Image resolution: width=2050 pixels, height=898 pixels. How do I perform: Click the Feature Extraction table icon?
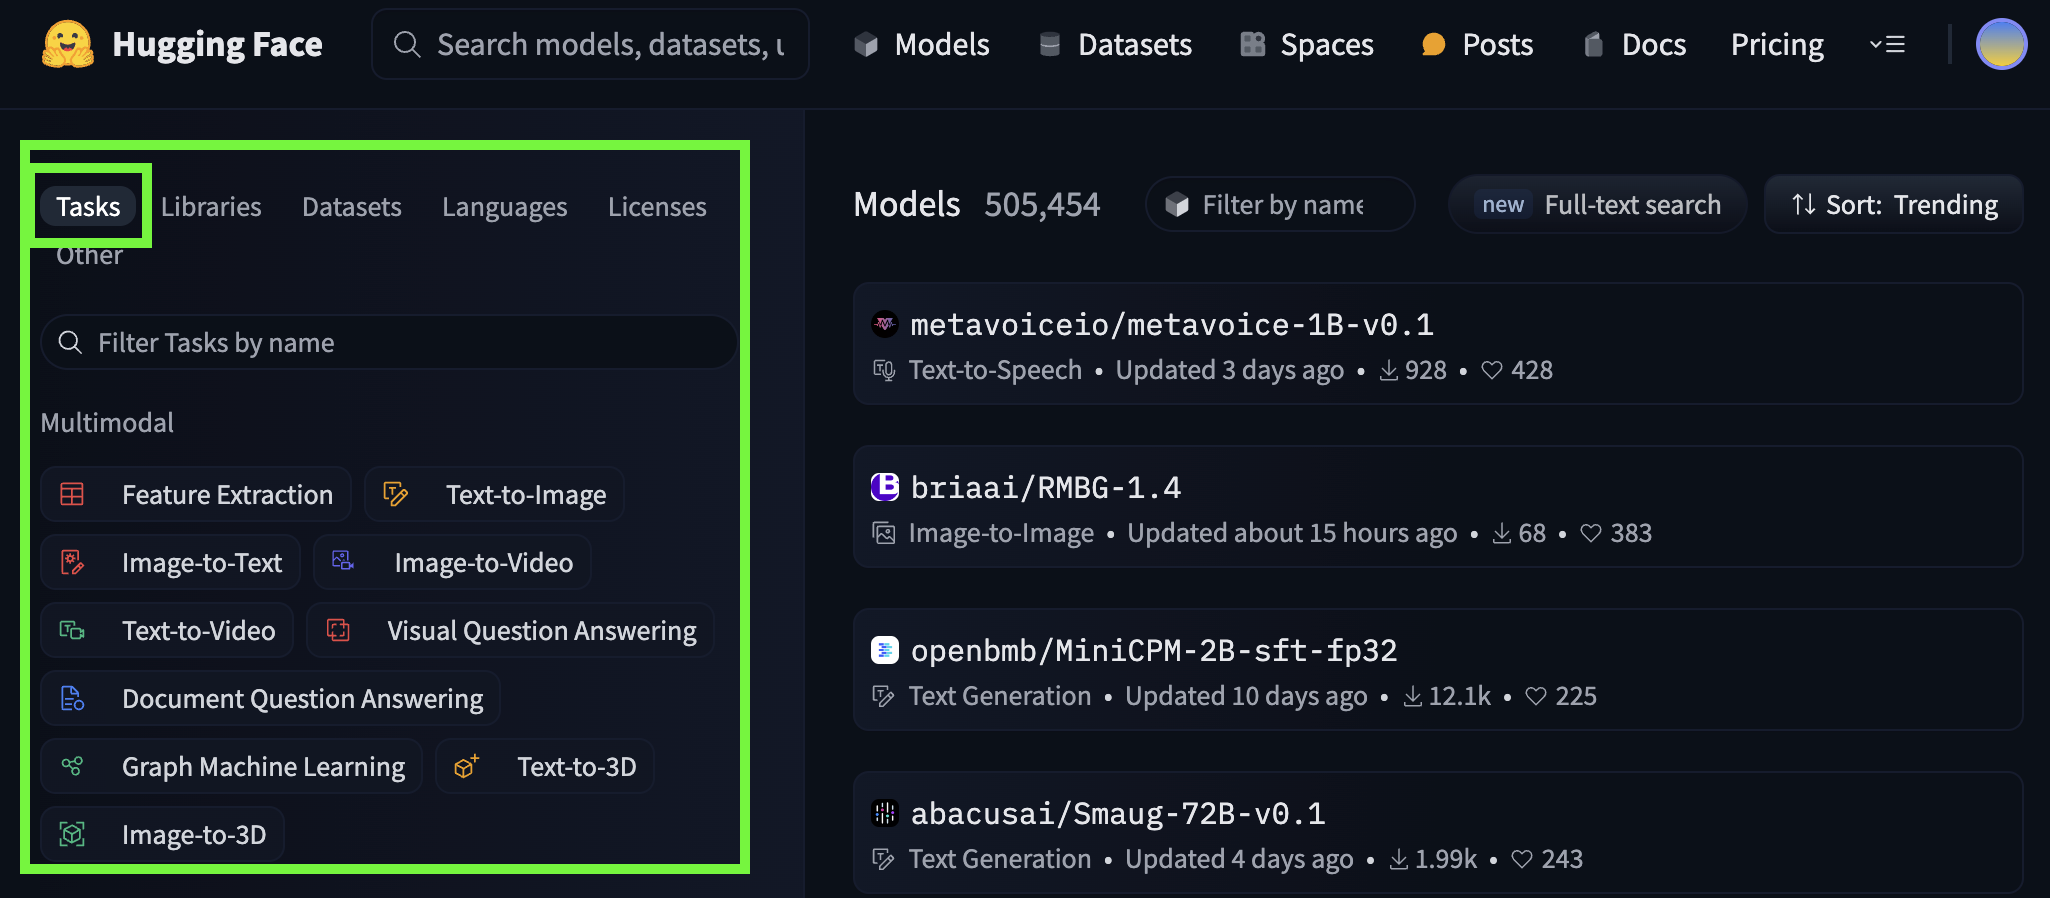[x=72, y=494]
